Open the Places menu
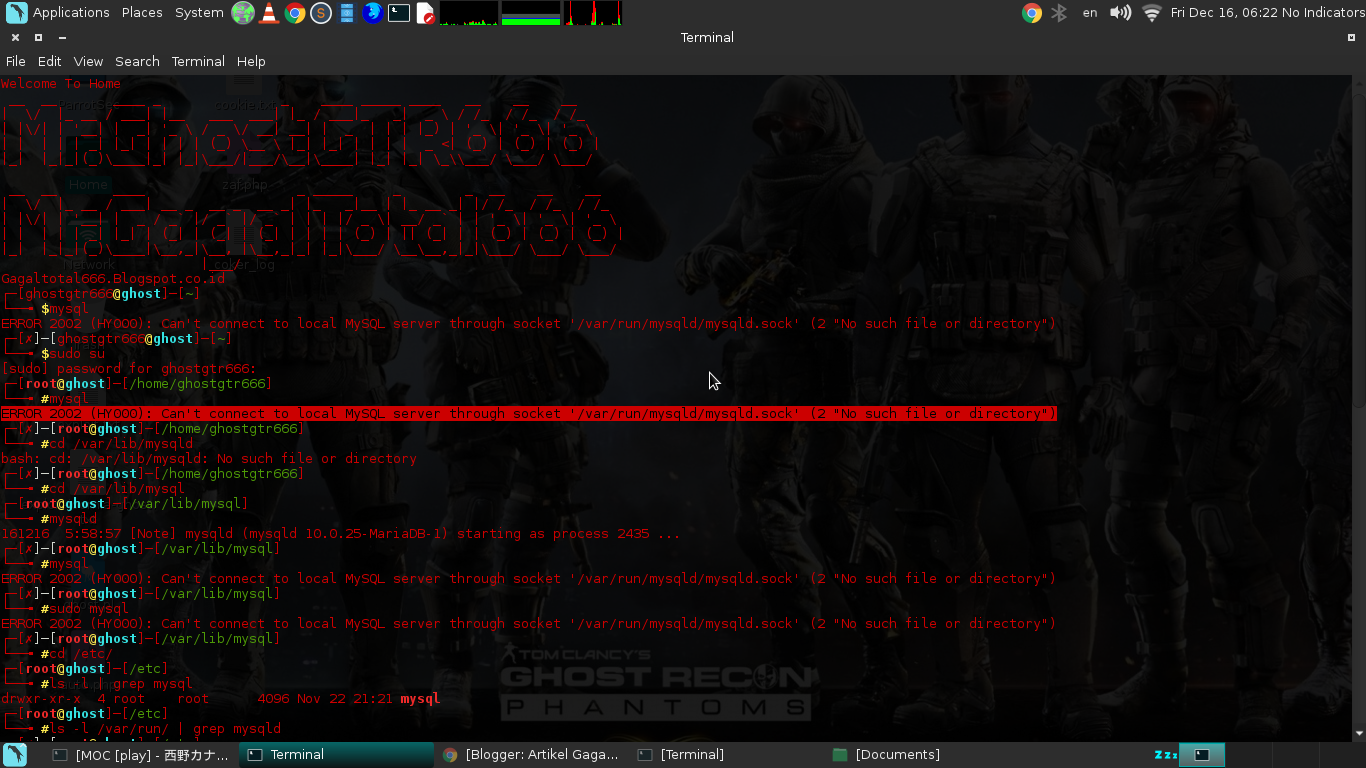This screenshot has width=1366, height=768. (x=142, y=13)
